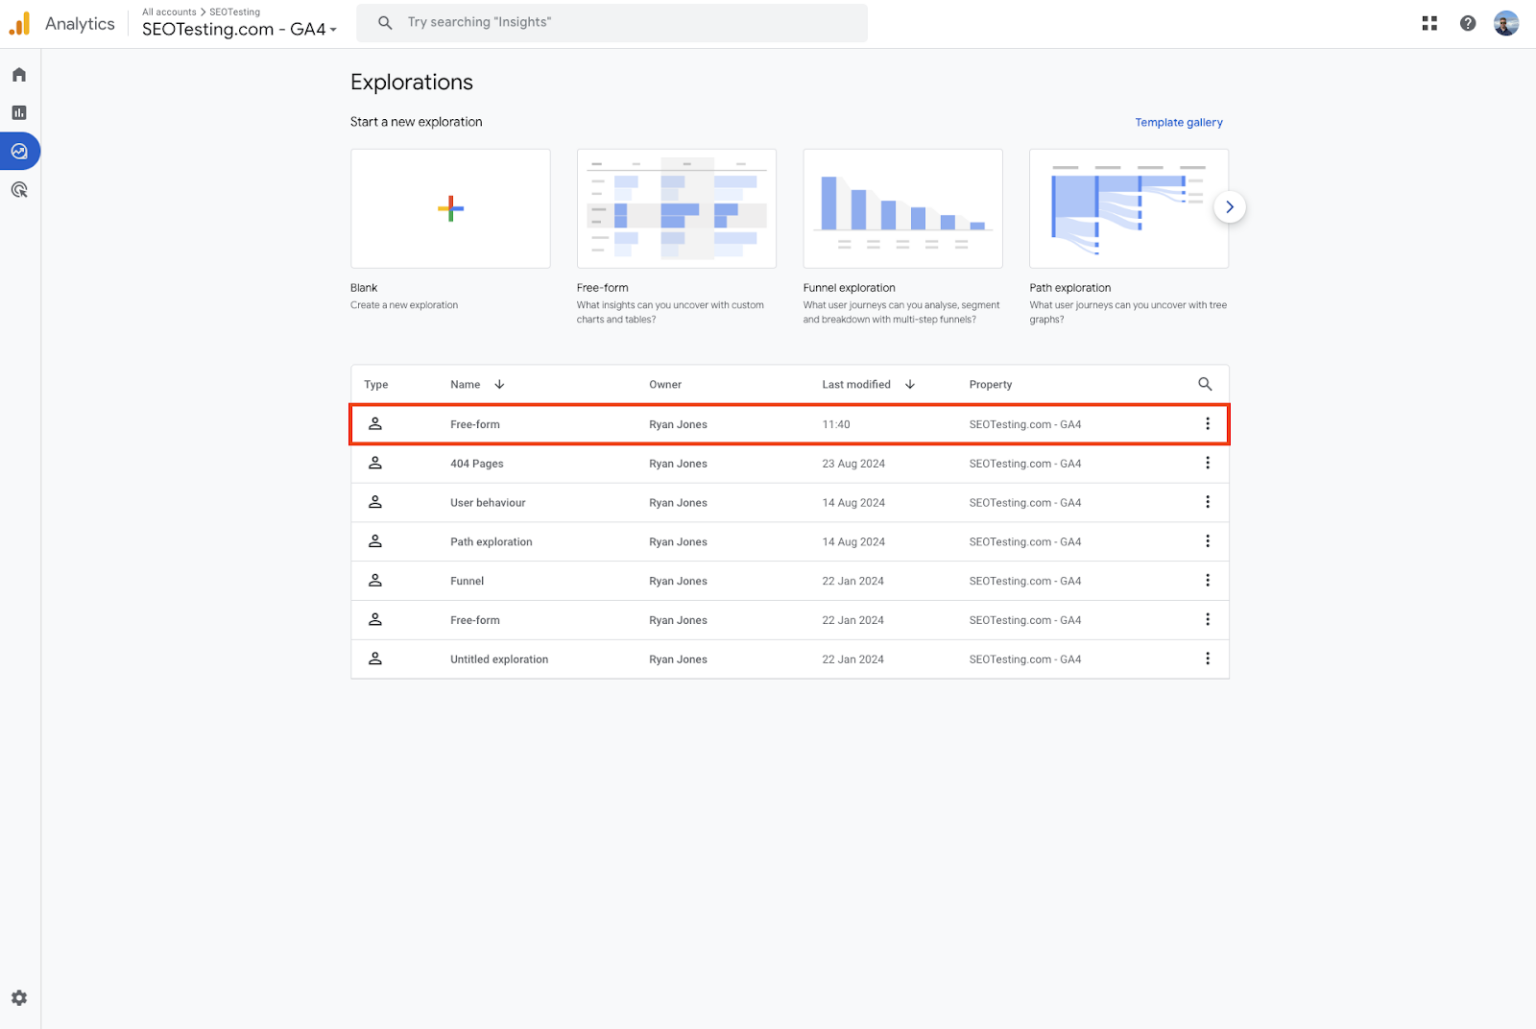Image resolution: width=1536 pixels, height=1029 pixels.
Task: Click the SEOTesting breadcrumb text
Action: [234, 12]
